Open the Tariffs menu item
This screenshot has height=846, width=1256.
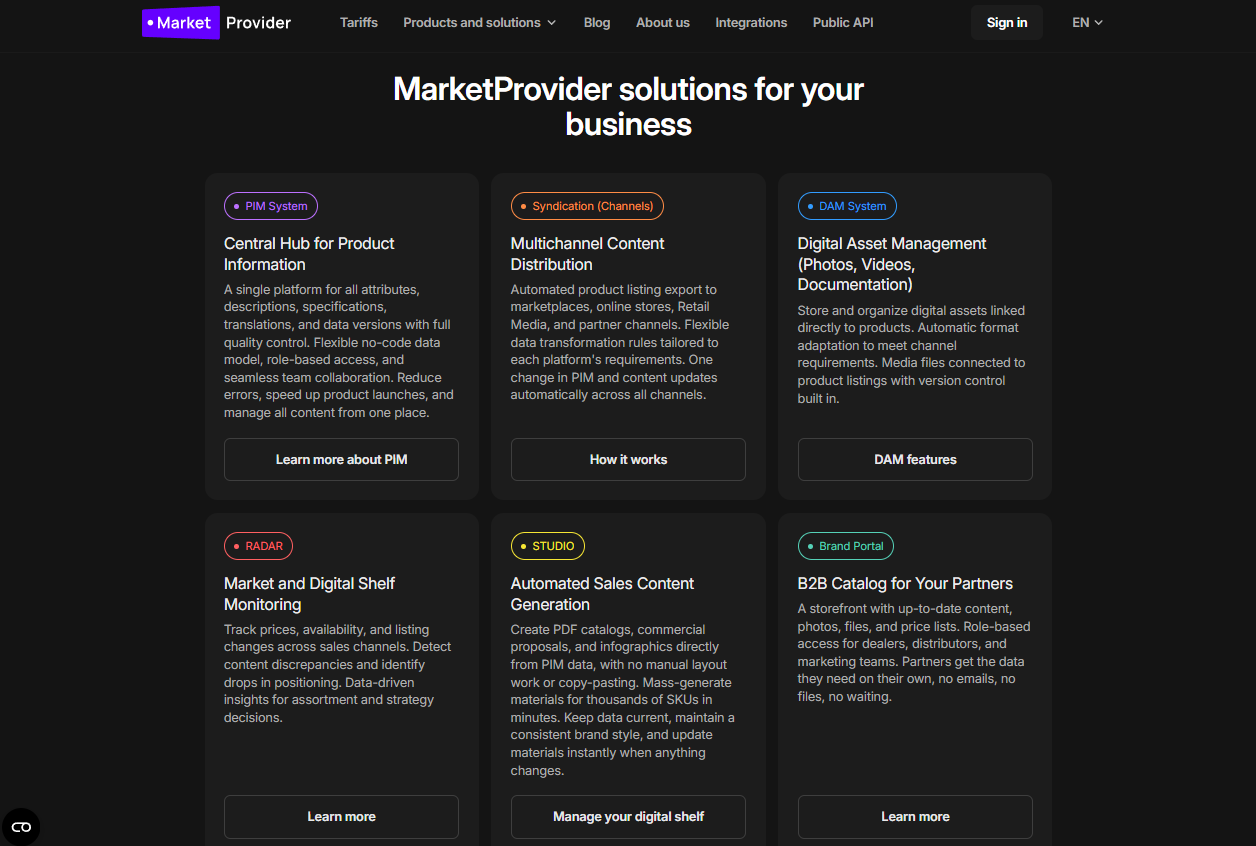coord(359,22)
